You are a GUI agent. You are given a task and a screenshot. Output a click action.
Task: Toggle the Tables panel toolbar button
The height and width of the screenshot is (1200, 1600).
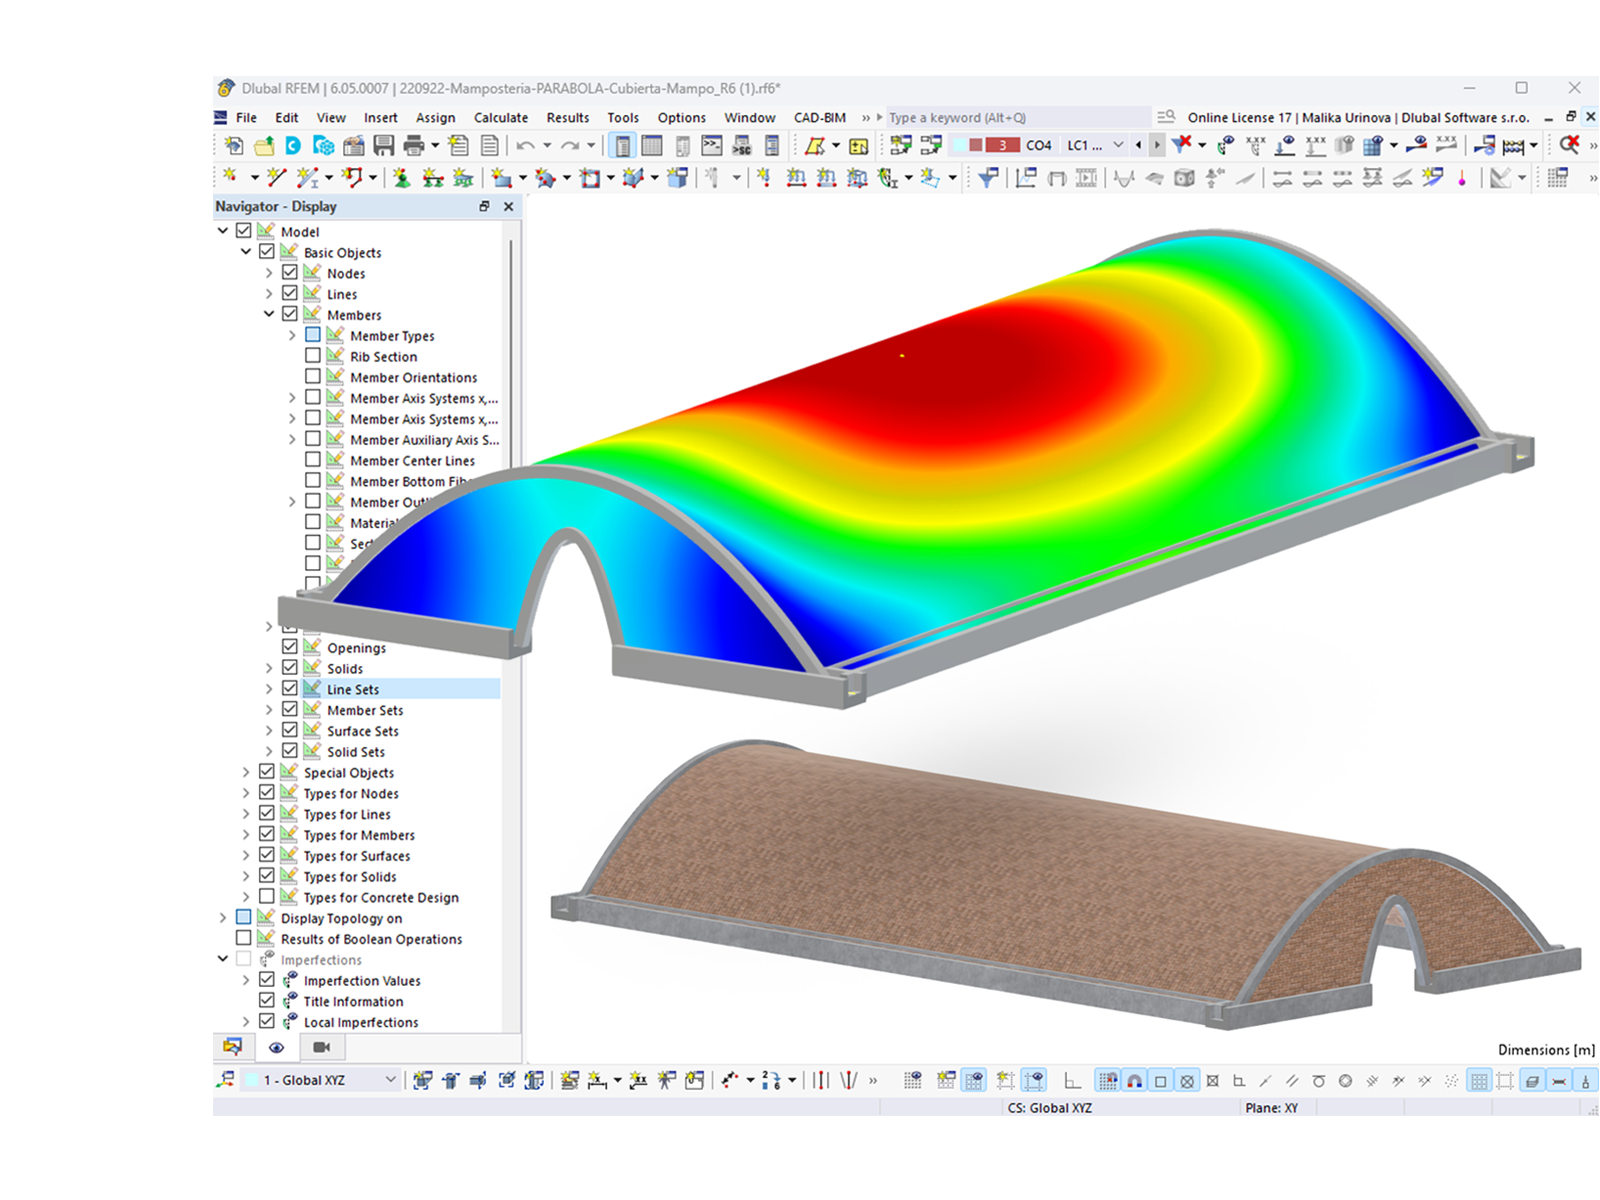pos(652,146)
